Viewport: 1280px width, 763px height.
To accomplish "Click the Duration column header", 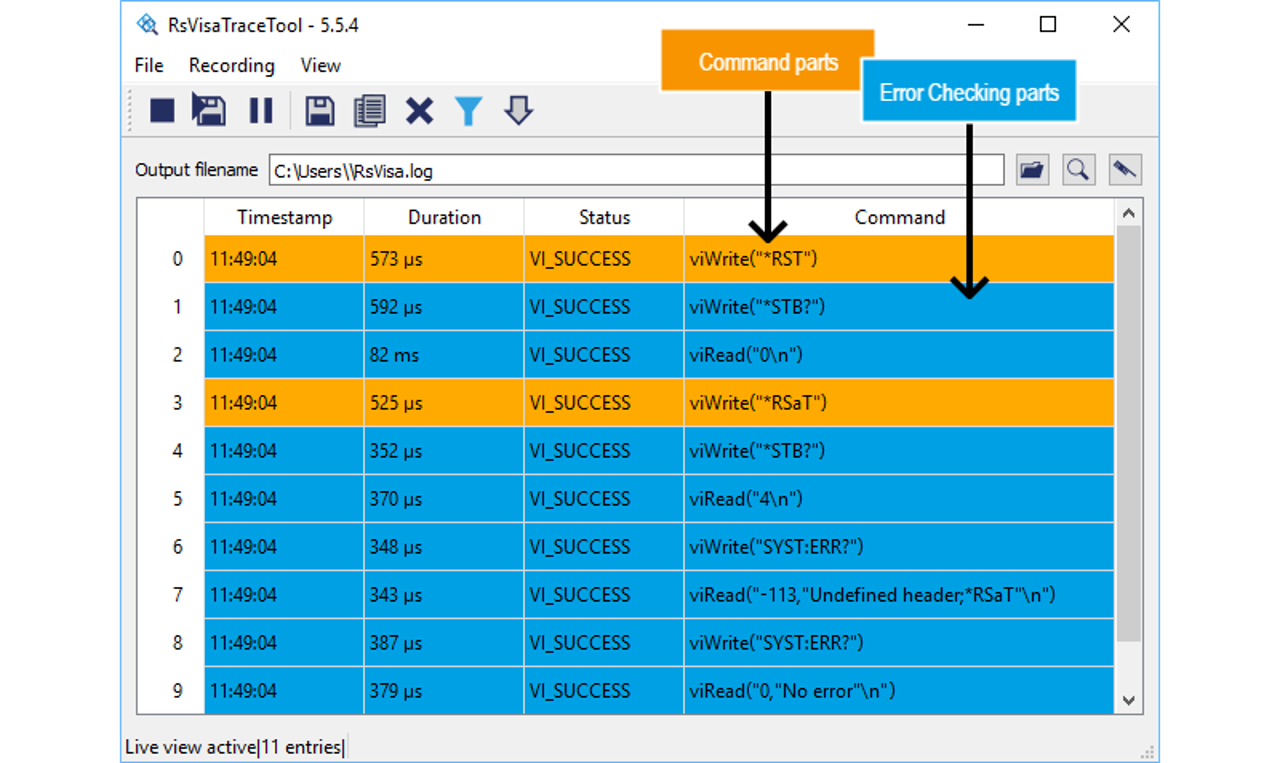I will tap(444, 217).
